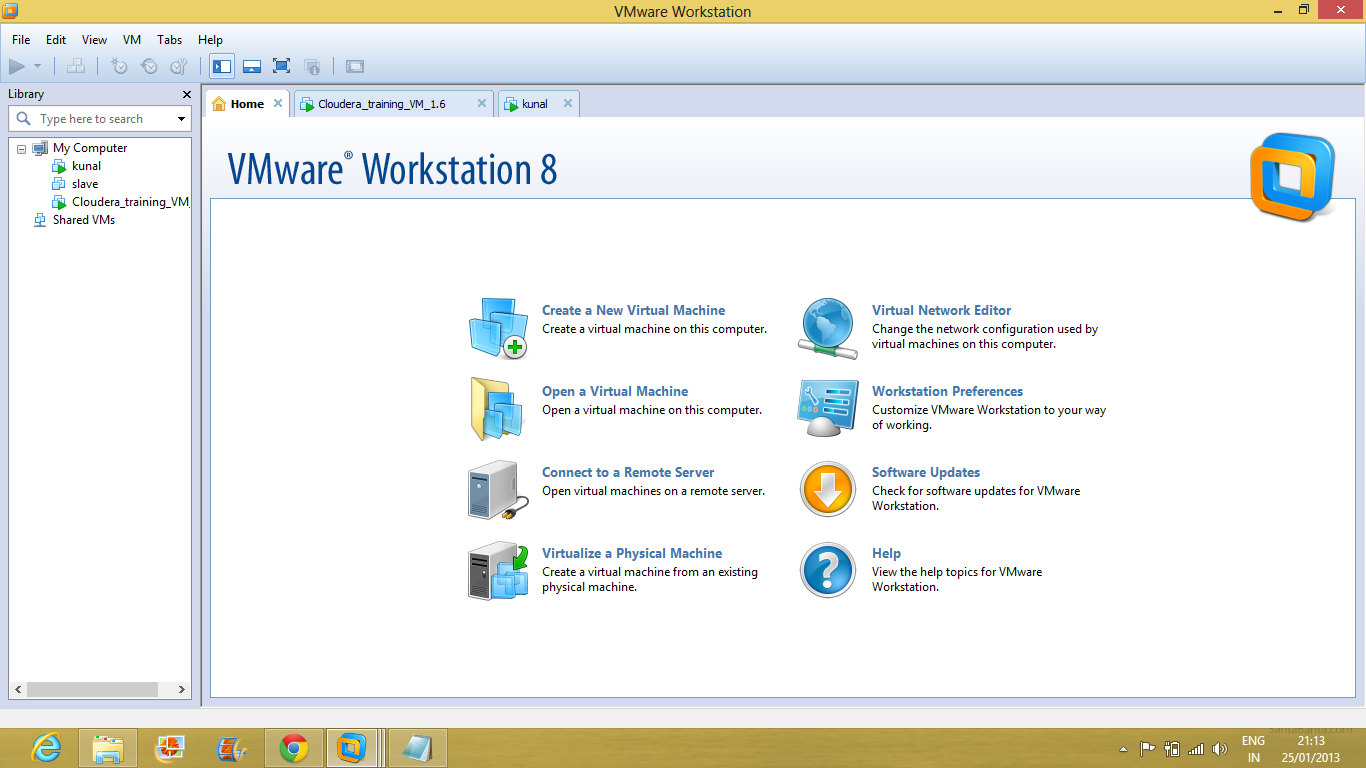Click the Help link on Home page
The height and width of the screenshot is (768, 1366).
click(x=886, y=554)
